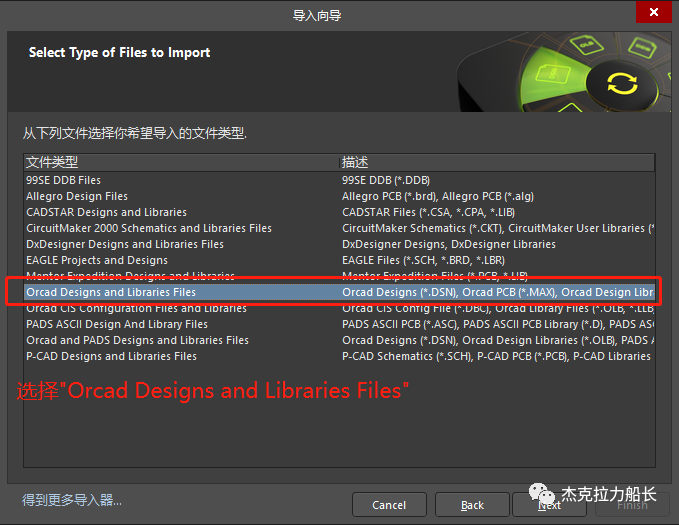
Task: Click description Allegro PCB (*.brd), Allegro PCB (*.alg)
Action: [x=438, y=196]
